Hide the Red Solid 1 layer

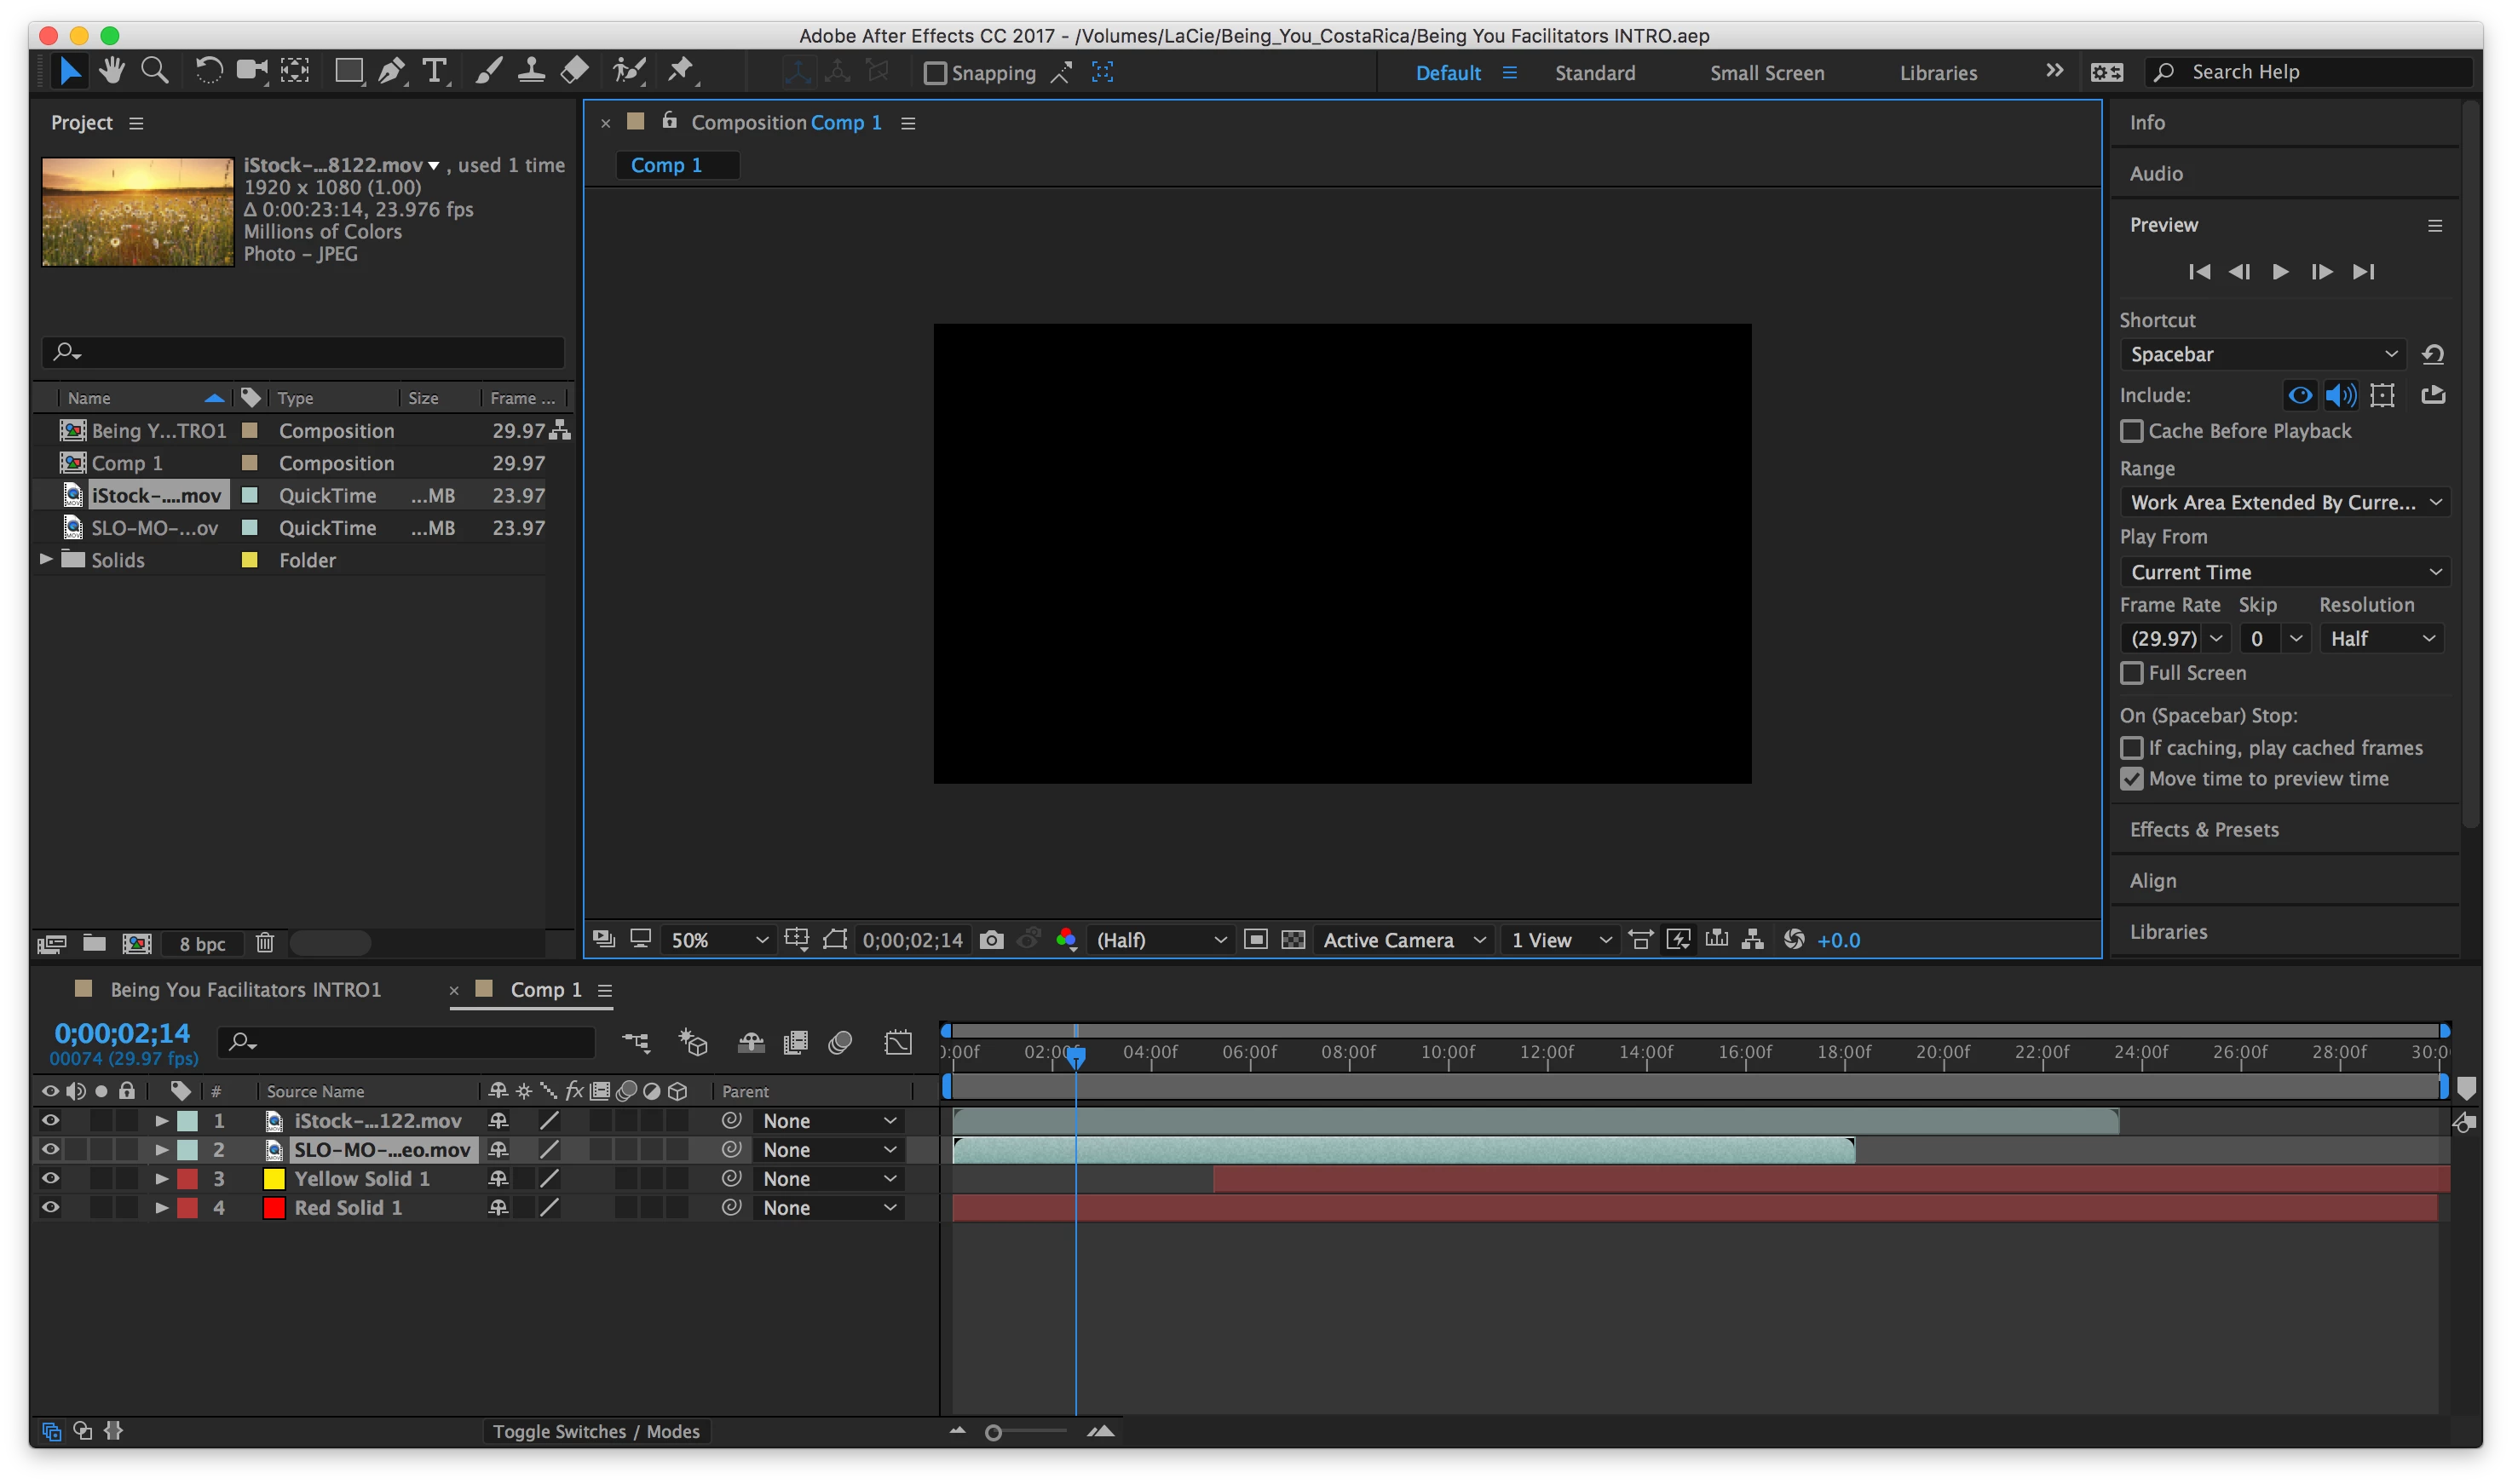50,1208
